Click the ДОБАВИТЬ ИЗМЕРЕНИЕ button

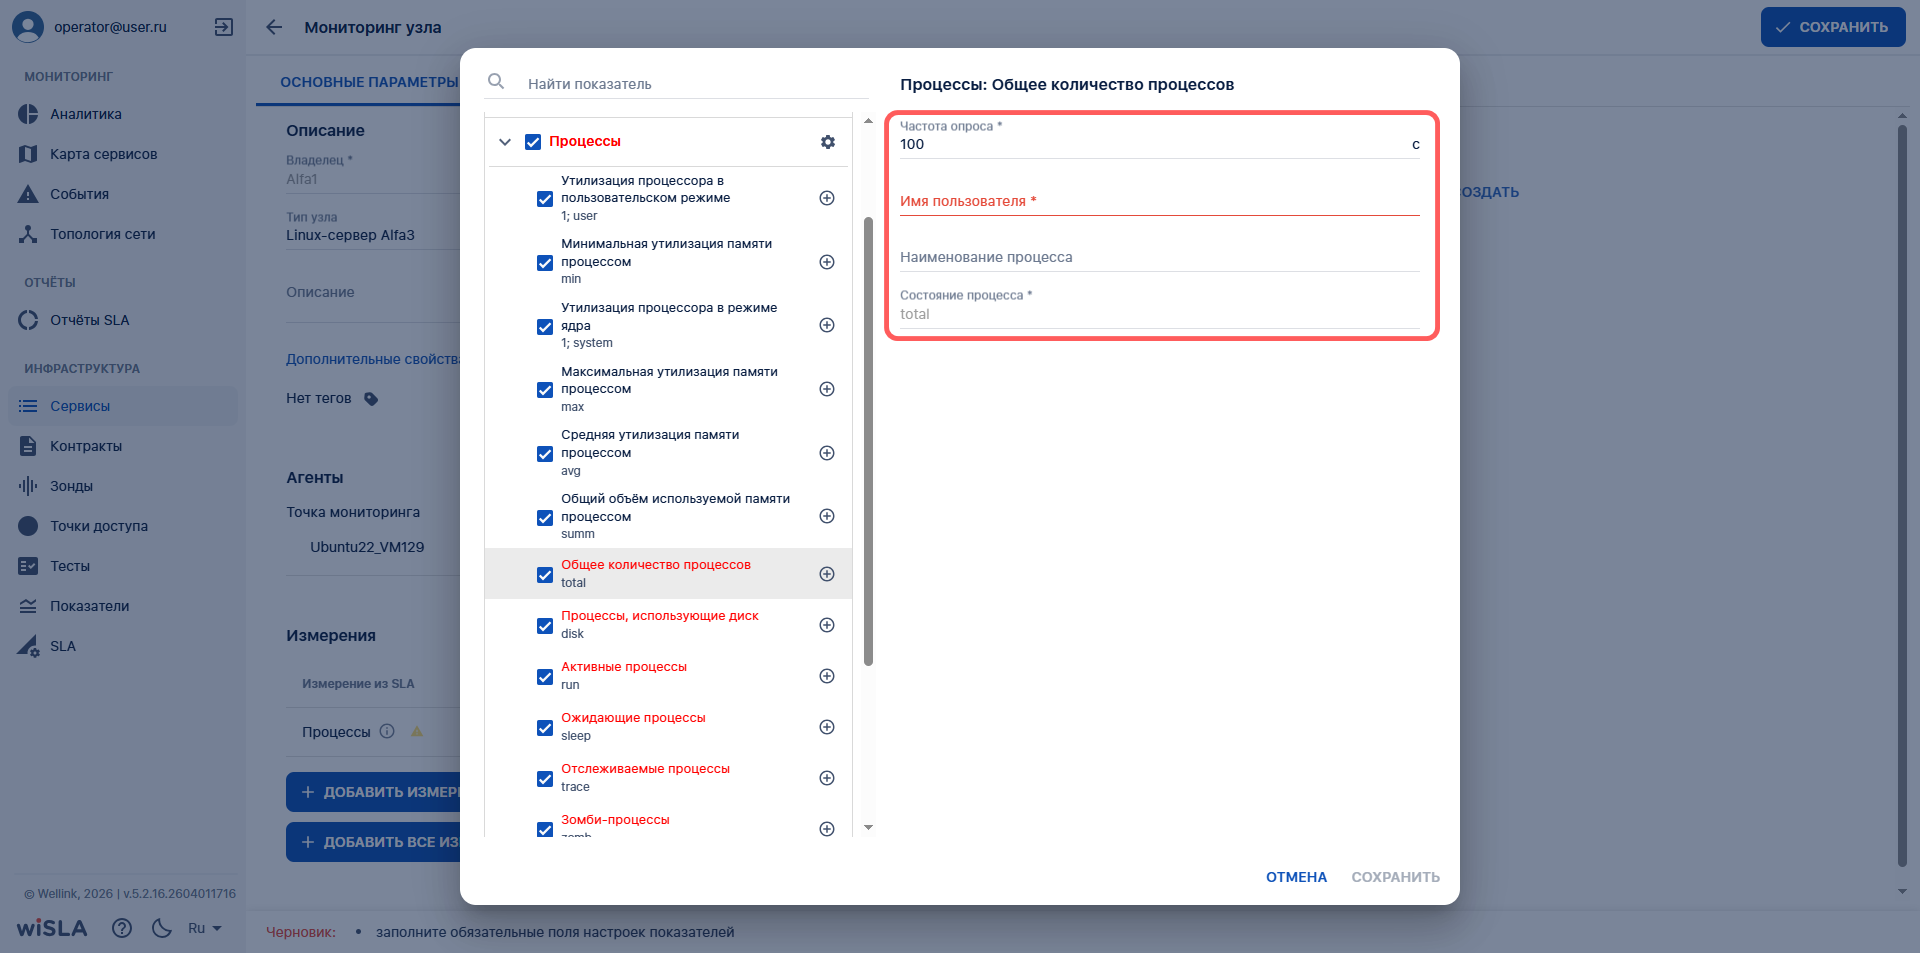(373, 792)
